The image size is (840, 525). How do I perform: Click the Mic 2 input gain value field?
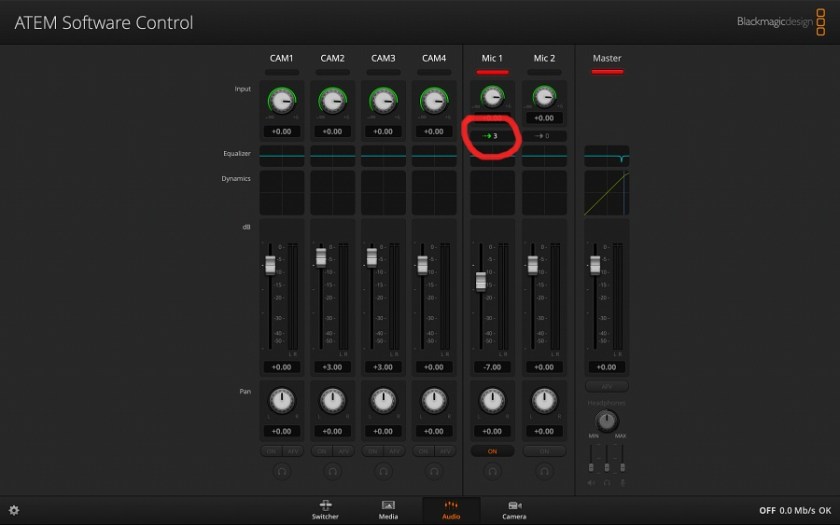[544, 118]
